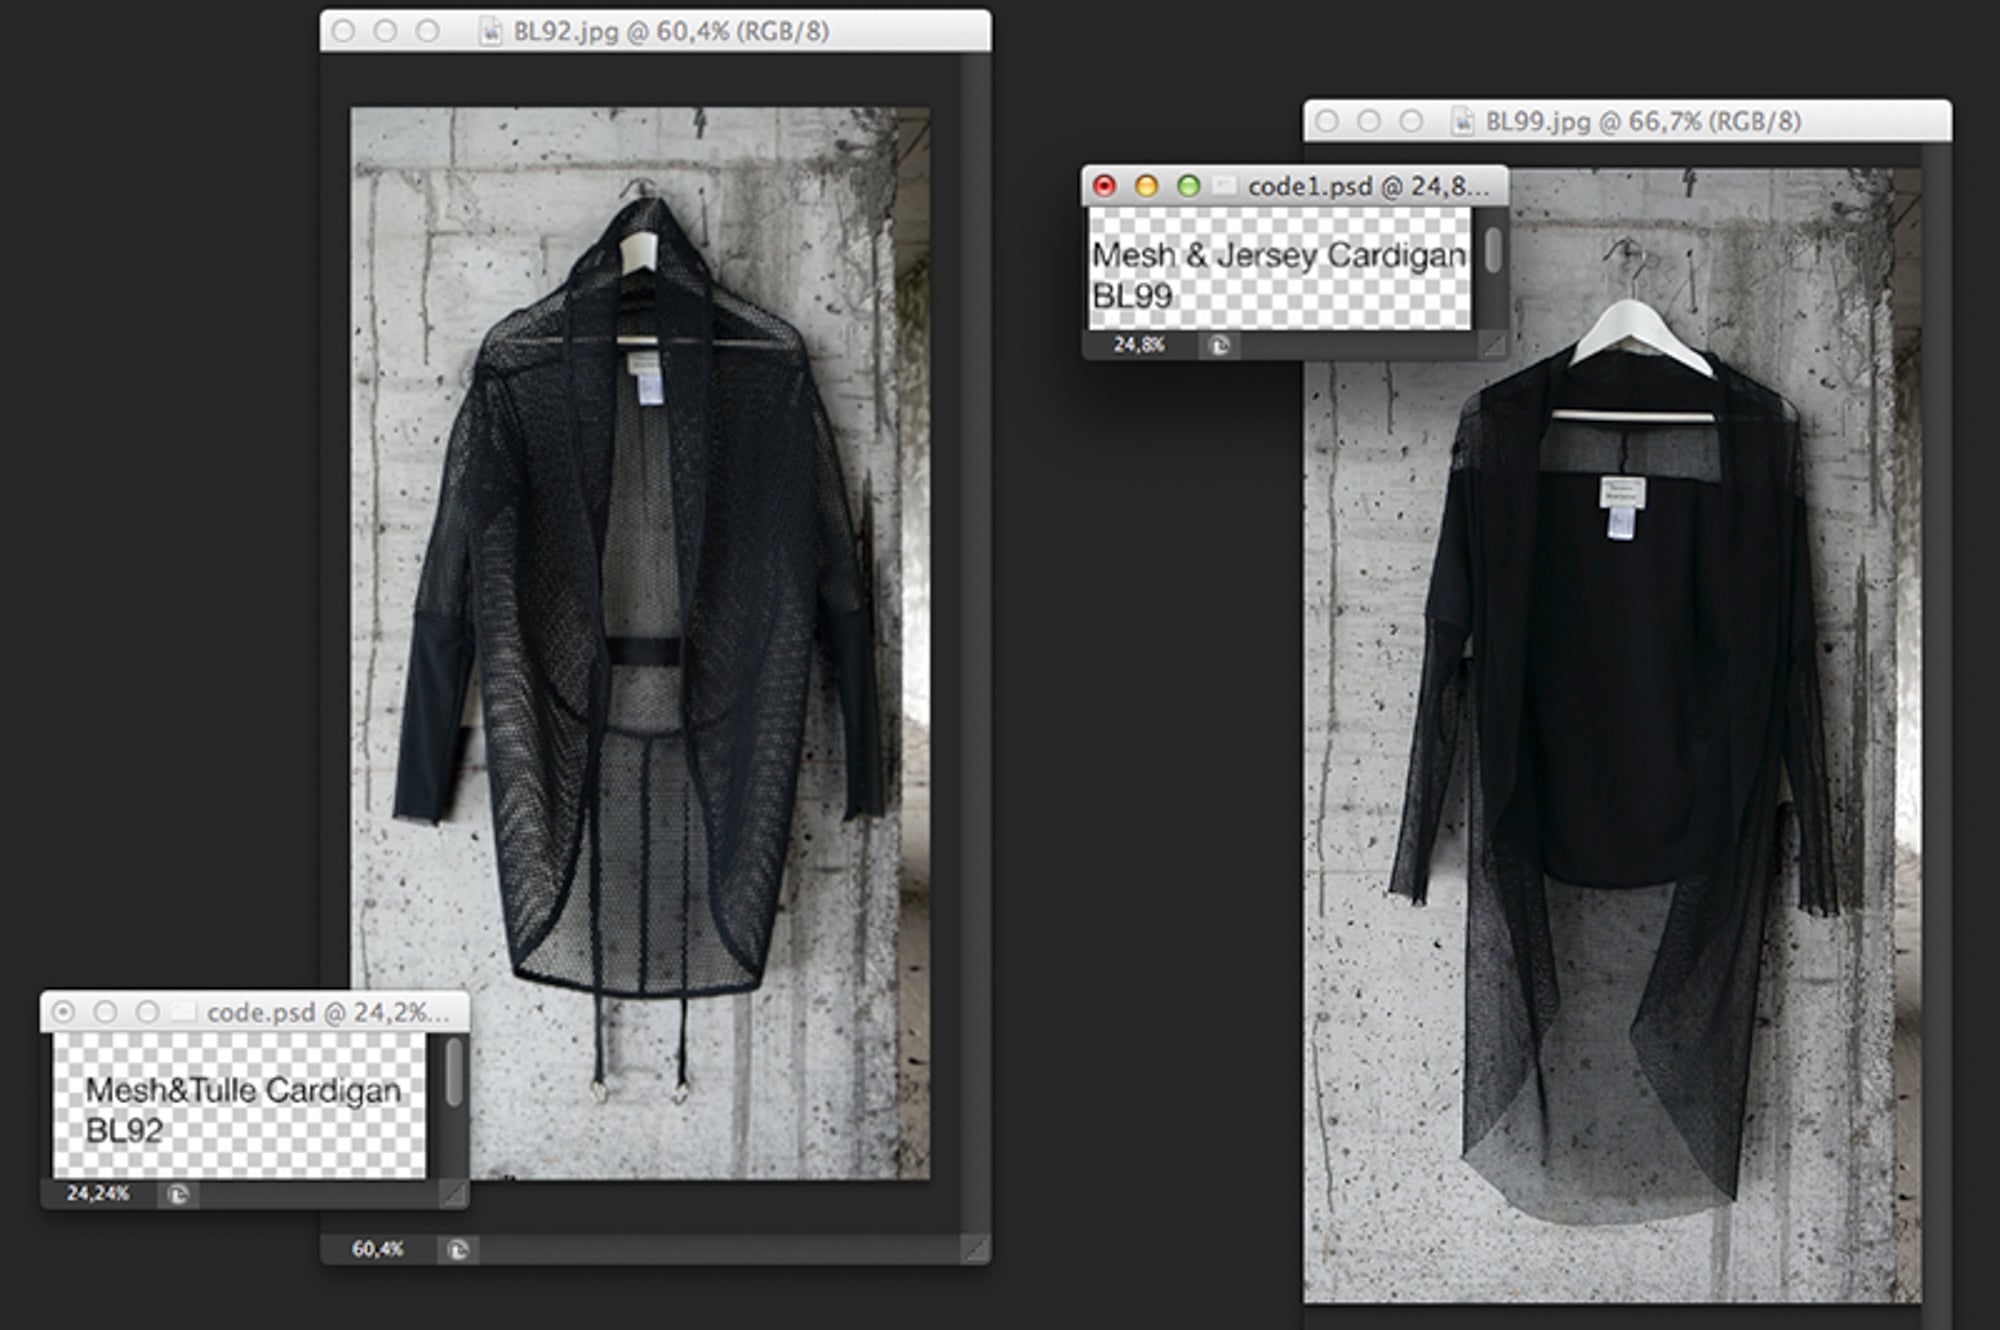Click the green zoom button on code1.psd
The width and height of the screenshot is (2000, 1330).
[1188, 186]
